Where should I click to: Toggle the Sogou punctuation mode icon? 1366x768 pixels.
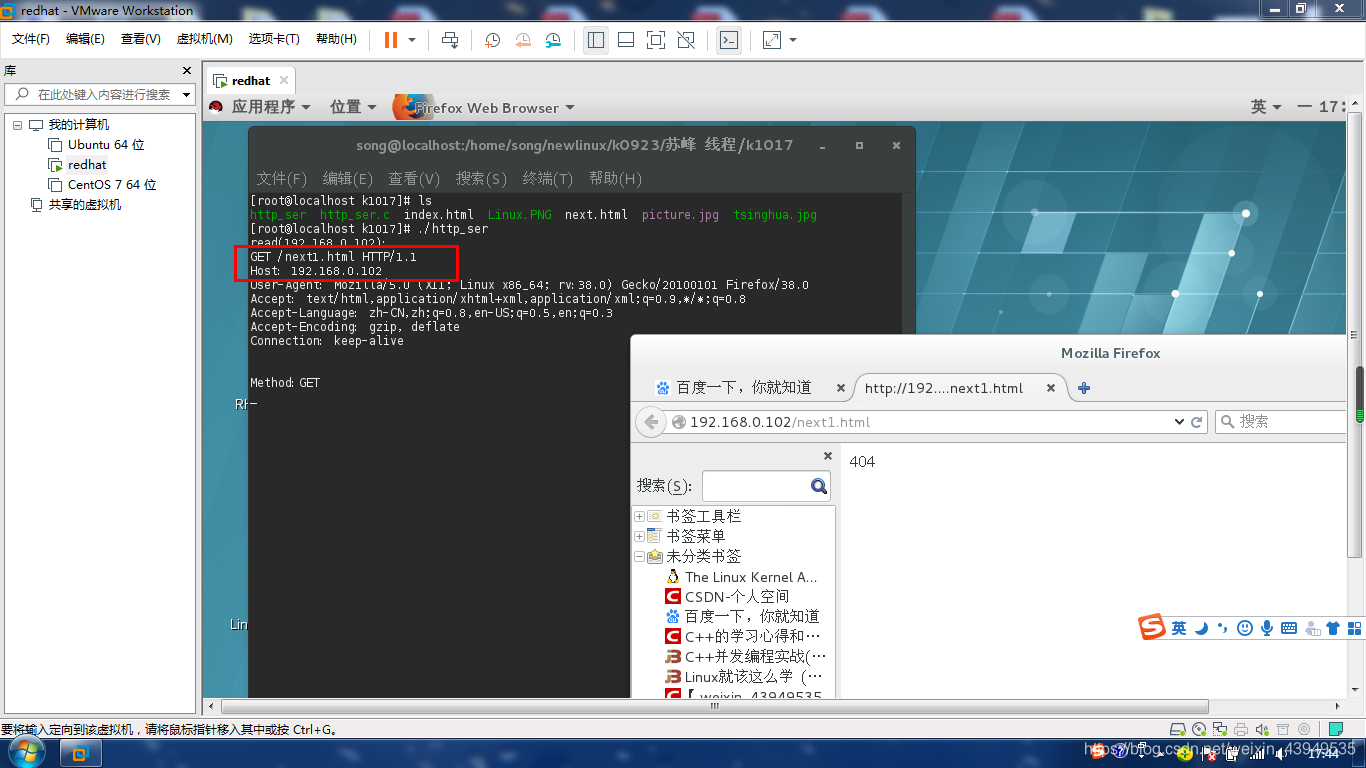point(1222,628)
